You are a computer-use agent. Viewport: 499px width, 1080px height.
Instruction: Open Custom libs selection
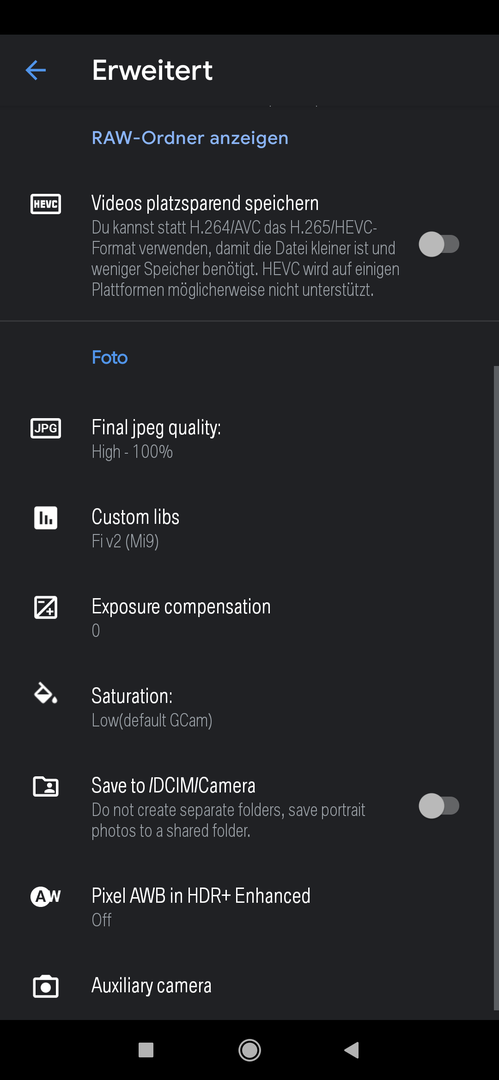[250, 528]
